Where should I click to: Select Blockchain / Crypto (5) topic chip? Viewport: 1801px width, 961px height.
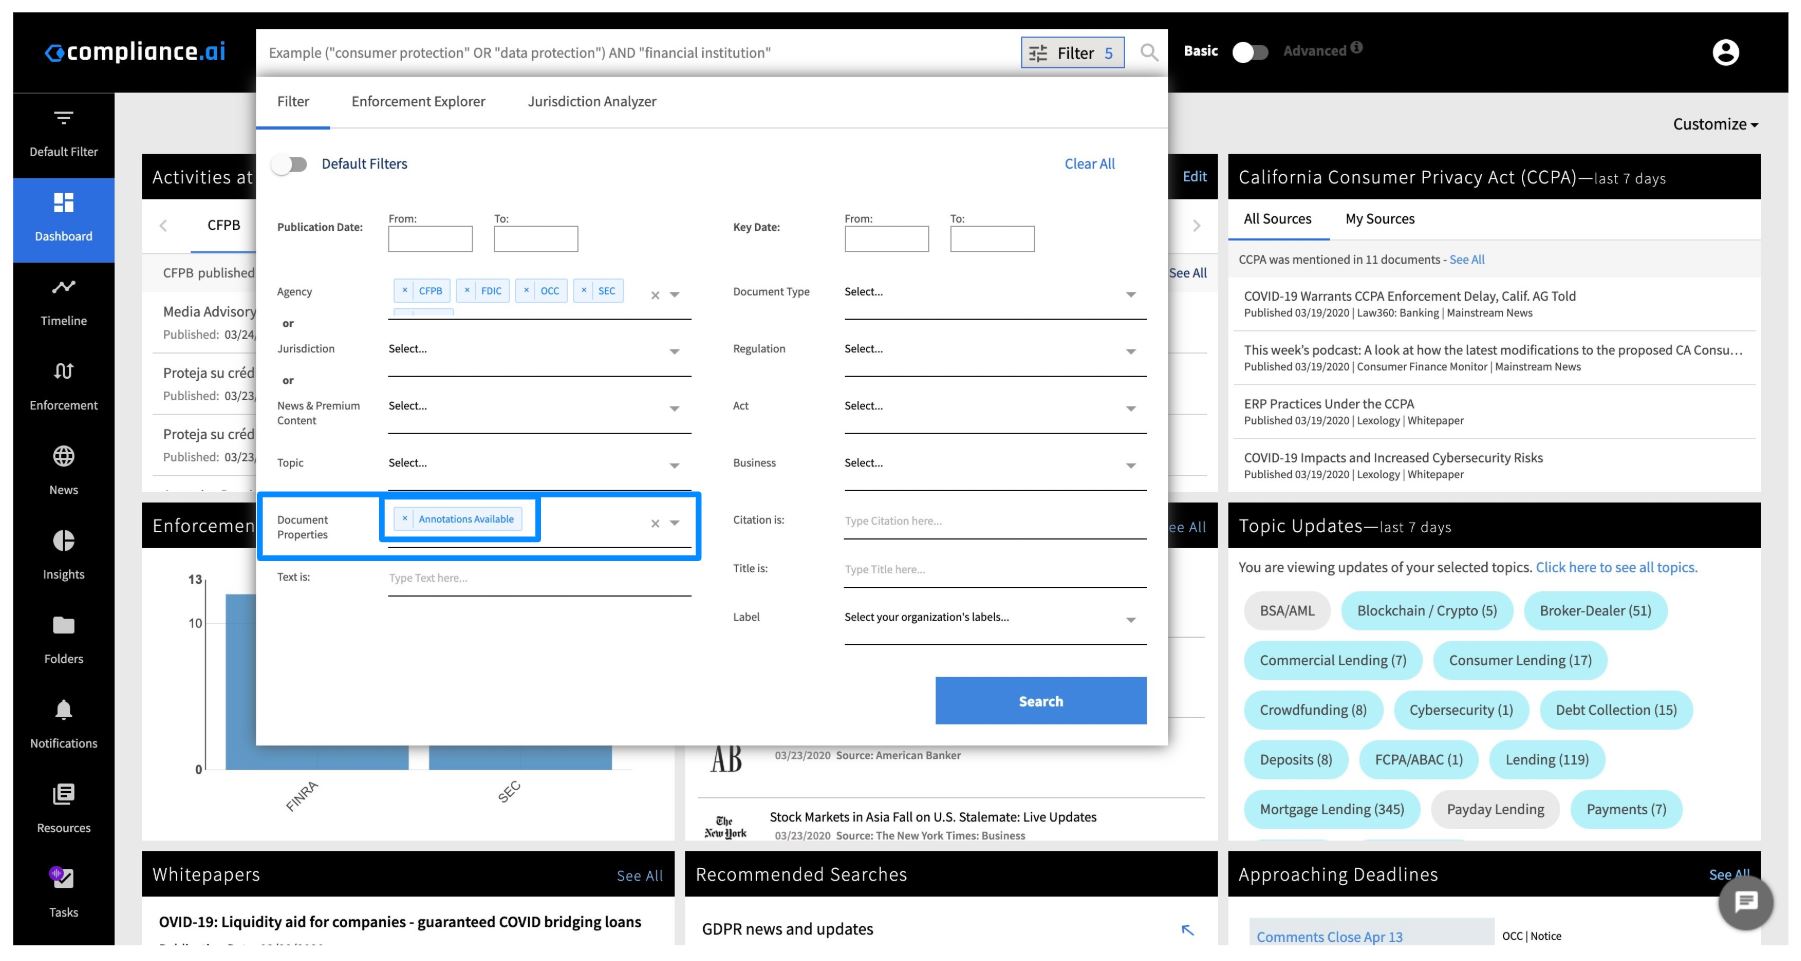point(1427,611)
